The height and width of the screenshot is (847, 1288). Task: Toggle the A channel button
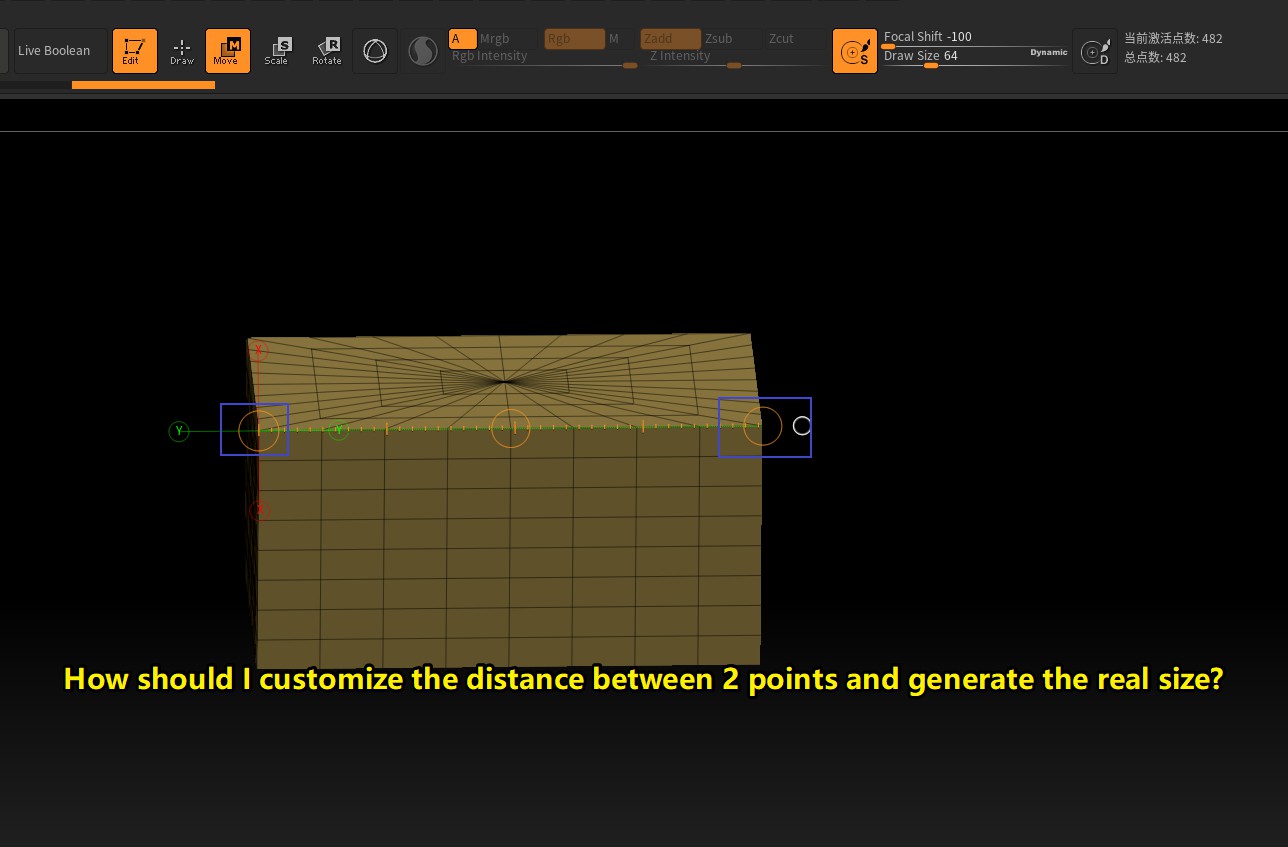click(462, 39)
